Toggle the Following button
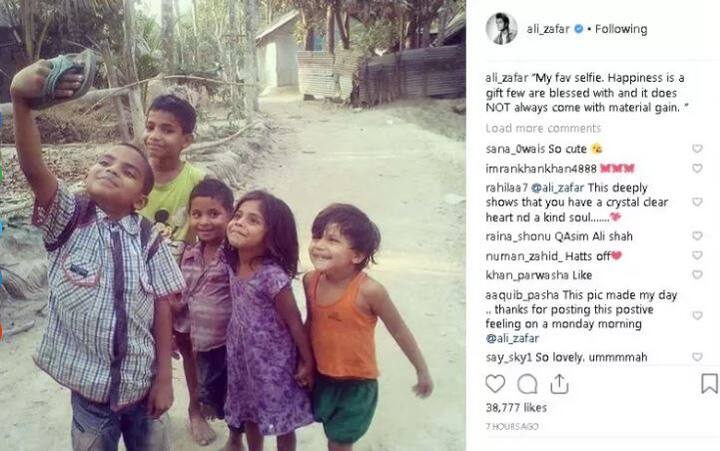Screen dimensions: 720x451 (x=621, y=29)
